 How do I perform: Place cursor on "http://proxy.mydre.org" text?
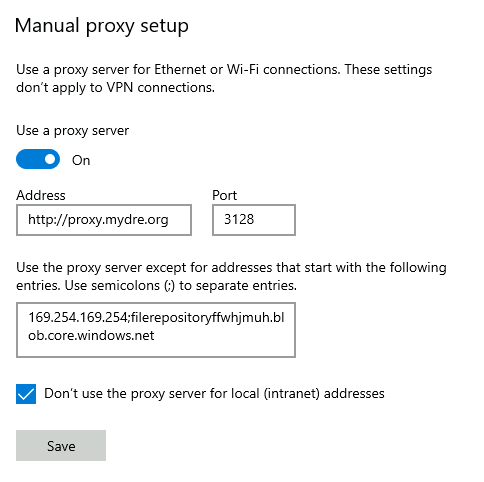pos(98,220)
